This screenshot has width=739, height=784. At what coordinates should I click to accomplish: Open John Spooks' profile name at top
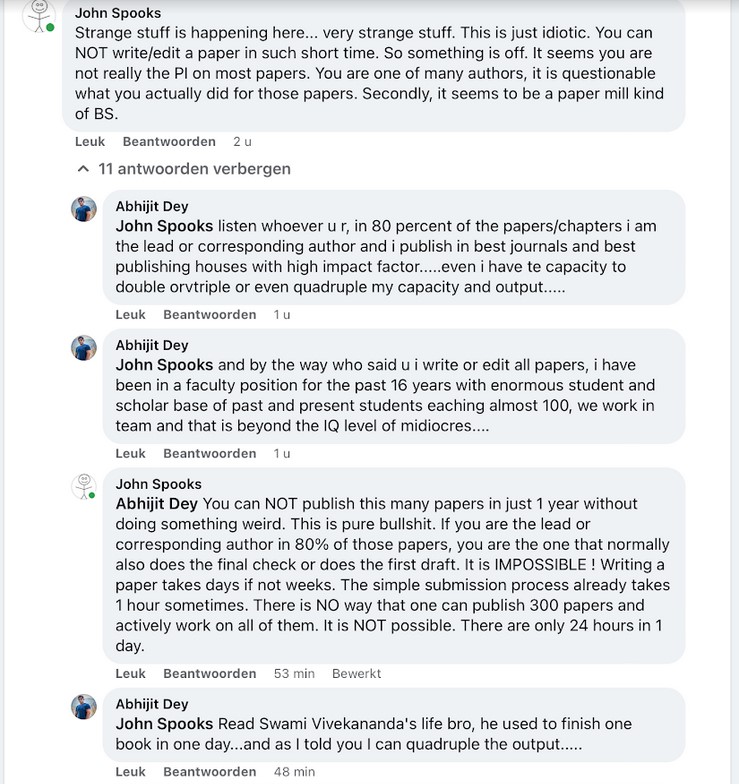117,13
